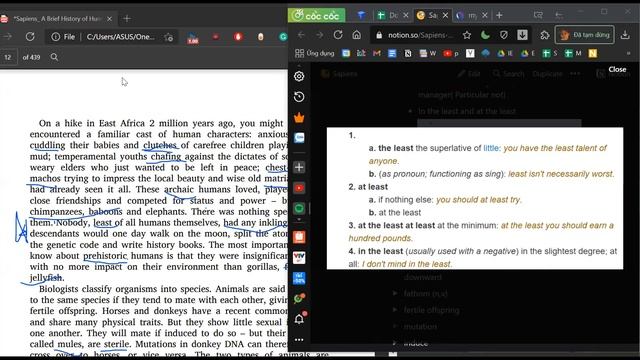Open the Gmail bookmark

click(377, 53)
